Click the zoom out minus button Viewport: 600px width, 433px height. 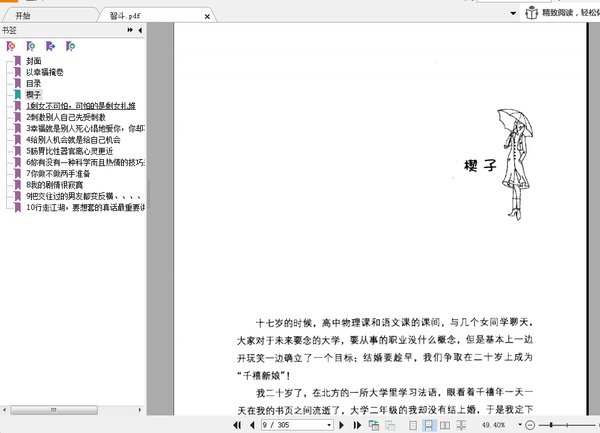click(530, 425)
